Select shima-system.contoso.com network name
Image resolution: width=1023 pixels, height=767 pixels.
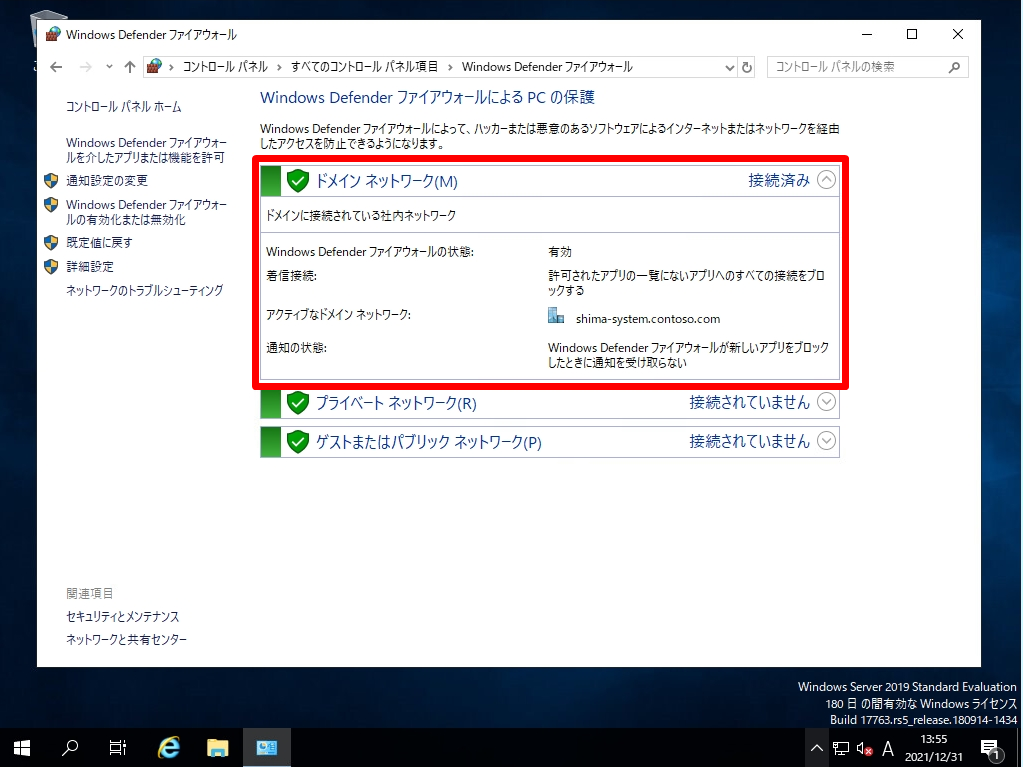pos(648,319)
